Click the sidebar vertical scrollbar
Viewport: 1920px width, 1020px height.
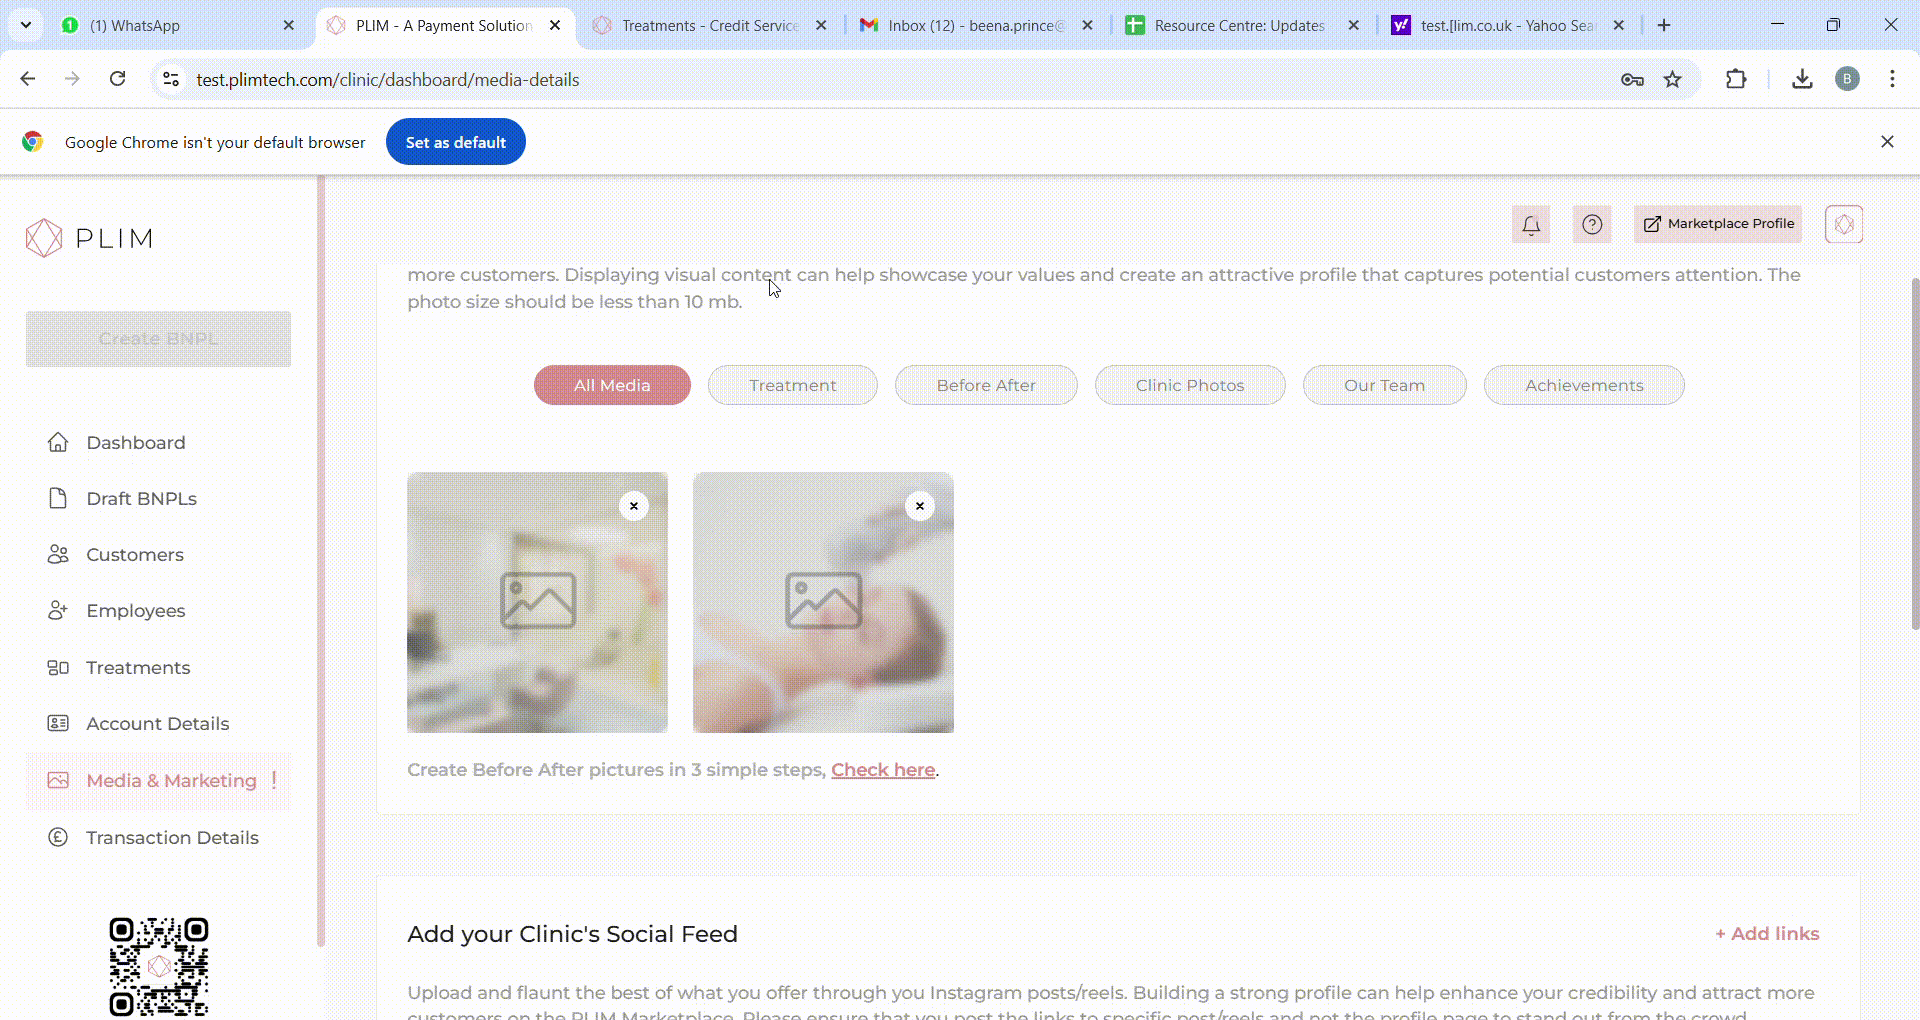(x=321, y=560)
